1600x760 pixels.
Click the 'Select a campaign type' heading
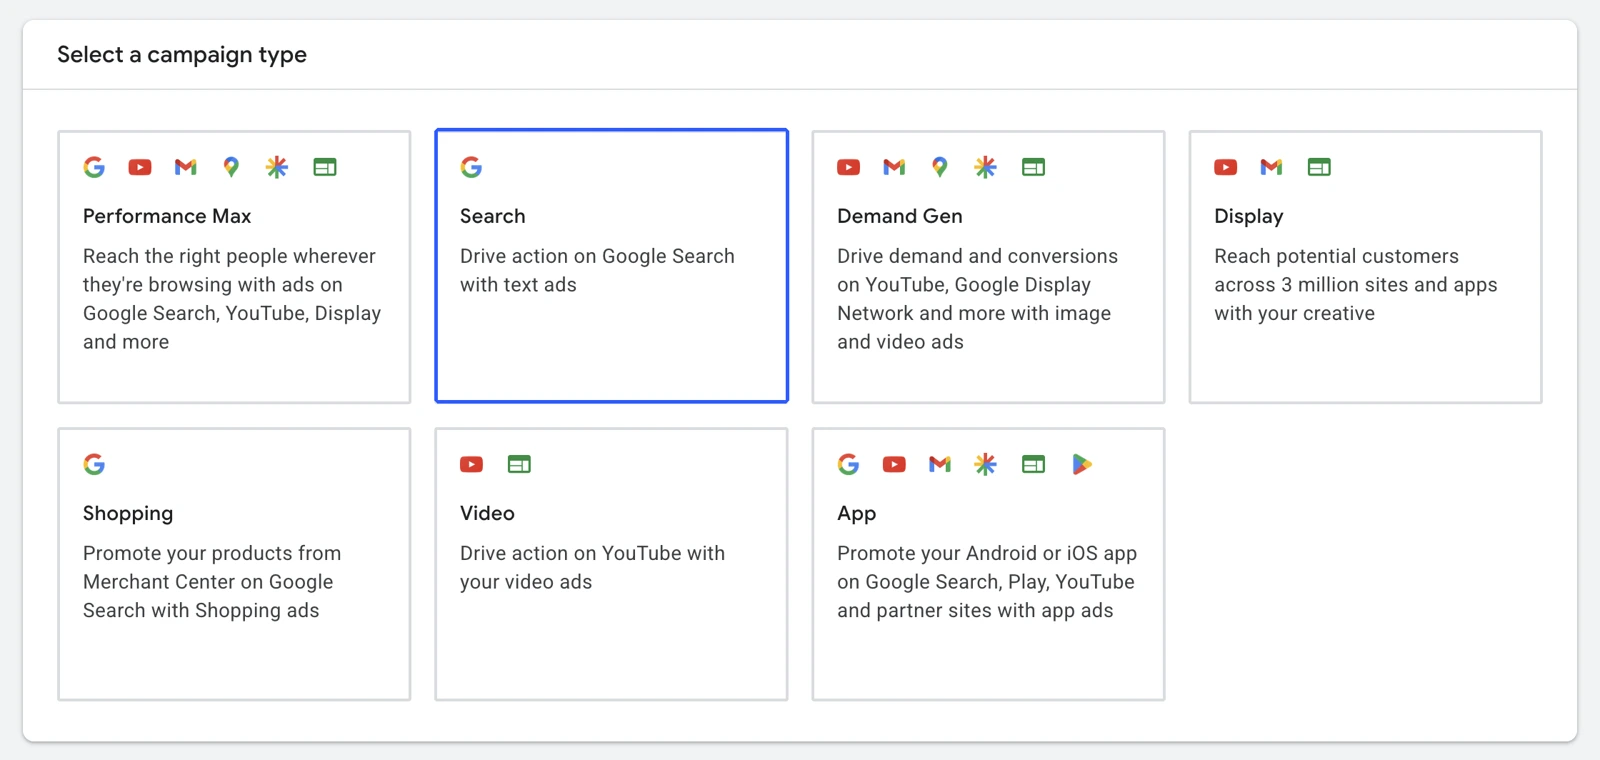pyautogui.click(x=182, y=55)
